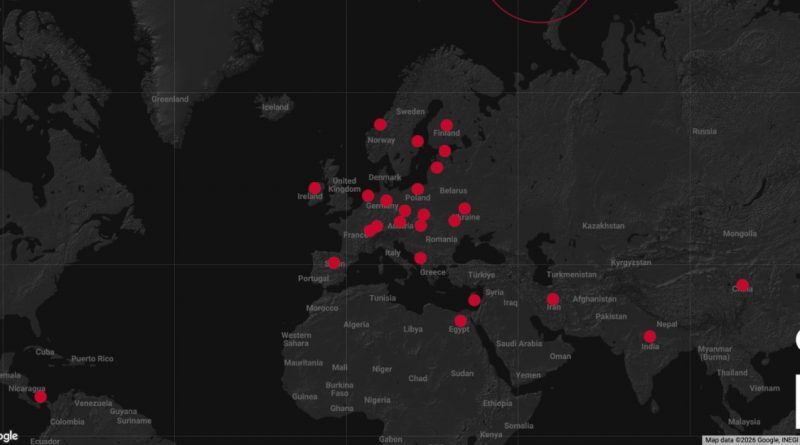Click the Map data copyright text
Screen dimensions: 800x445
pyautogui.click(x=750, y=440)
